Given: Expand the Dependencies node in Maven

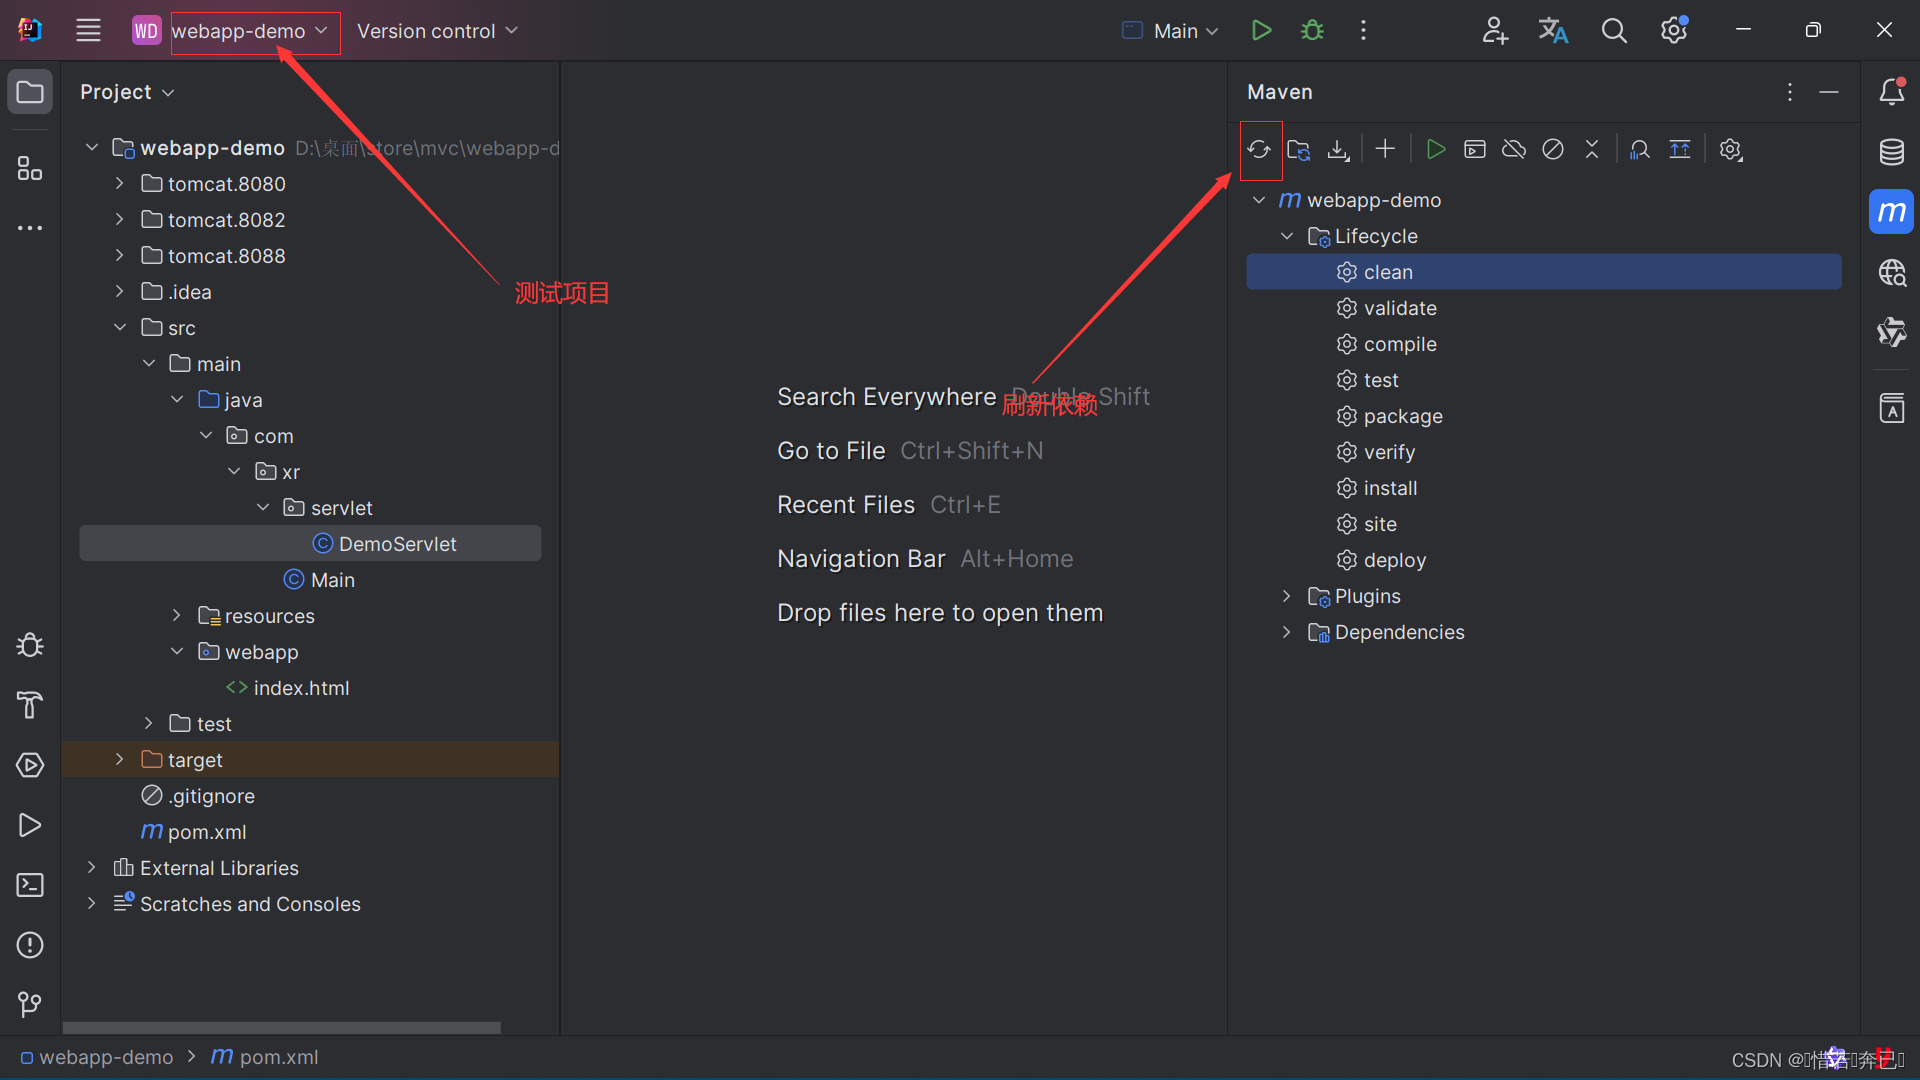Looking at the screenshot, I should [1287, 632].
